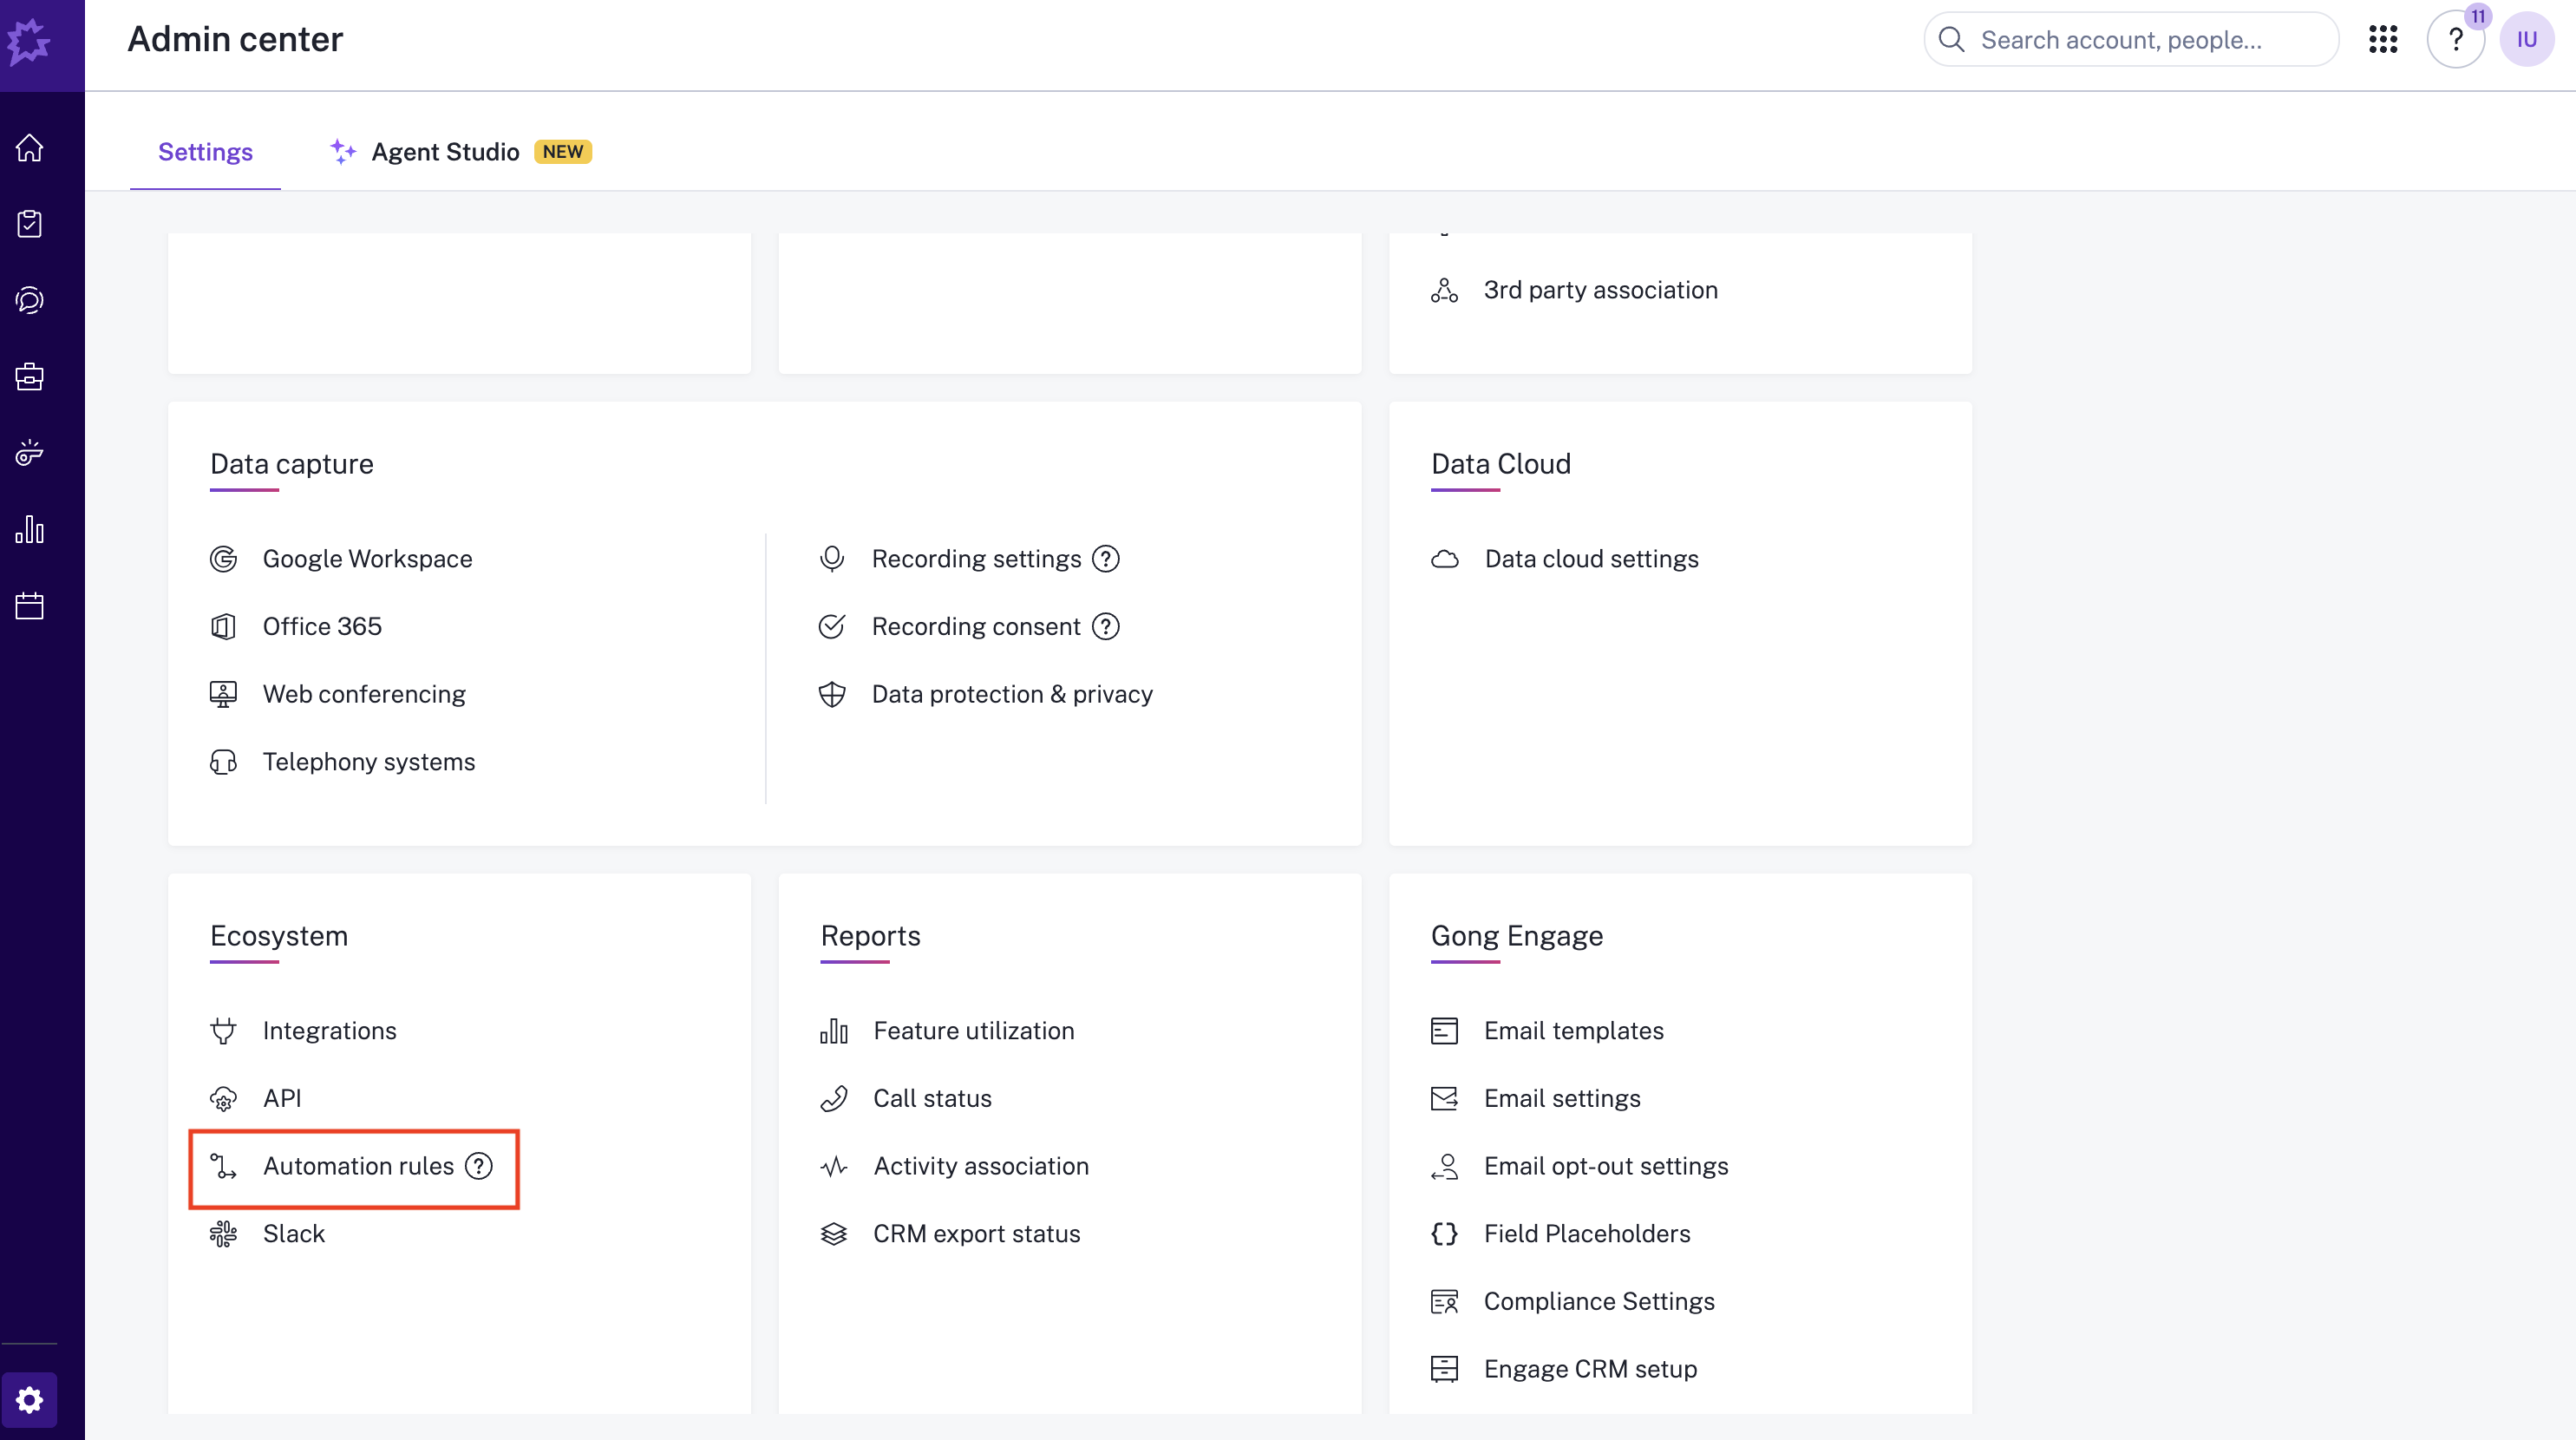Image resolution: width=2576 pixels, height=1440 pixels.
Task: Open the help question mark menu
Action: click(2456, 40)
